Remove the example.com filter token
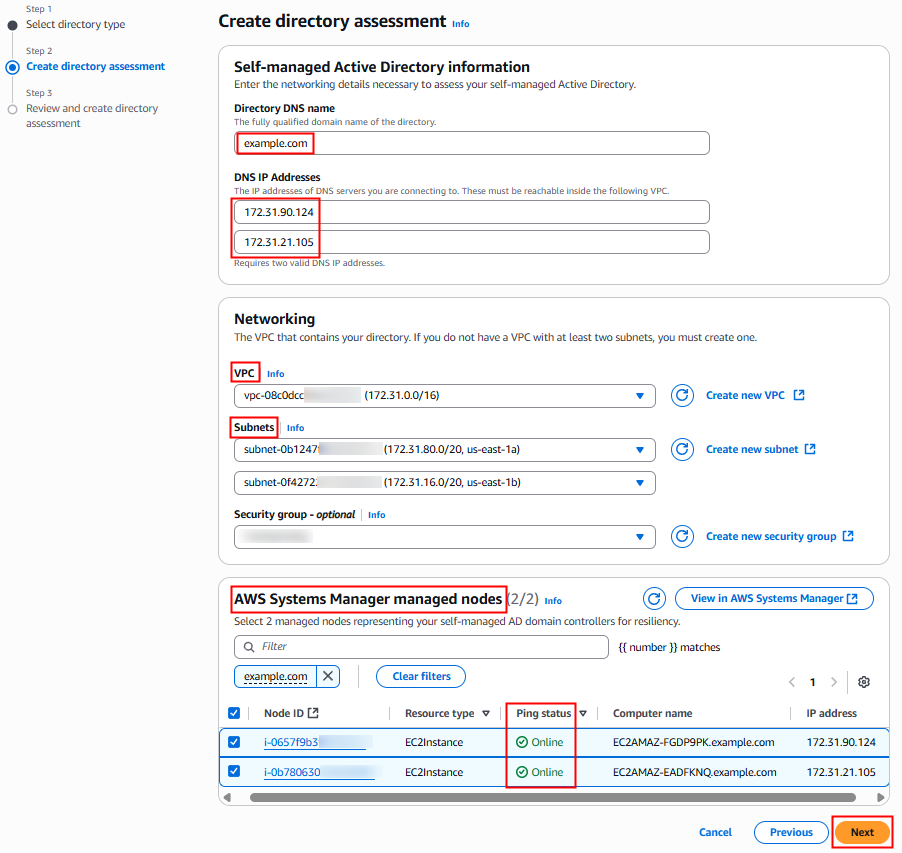The width and height of the screenshot is (902, 853). point(328,676)
